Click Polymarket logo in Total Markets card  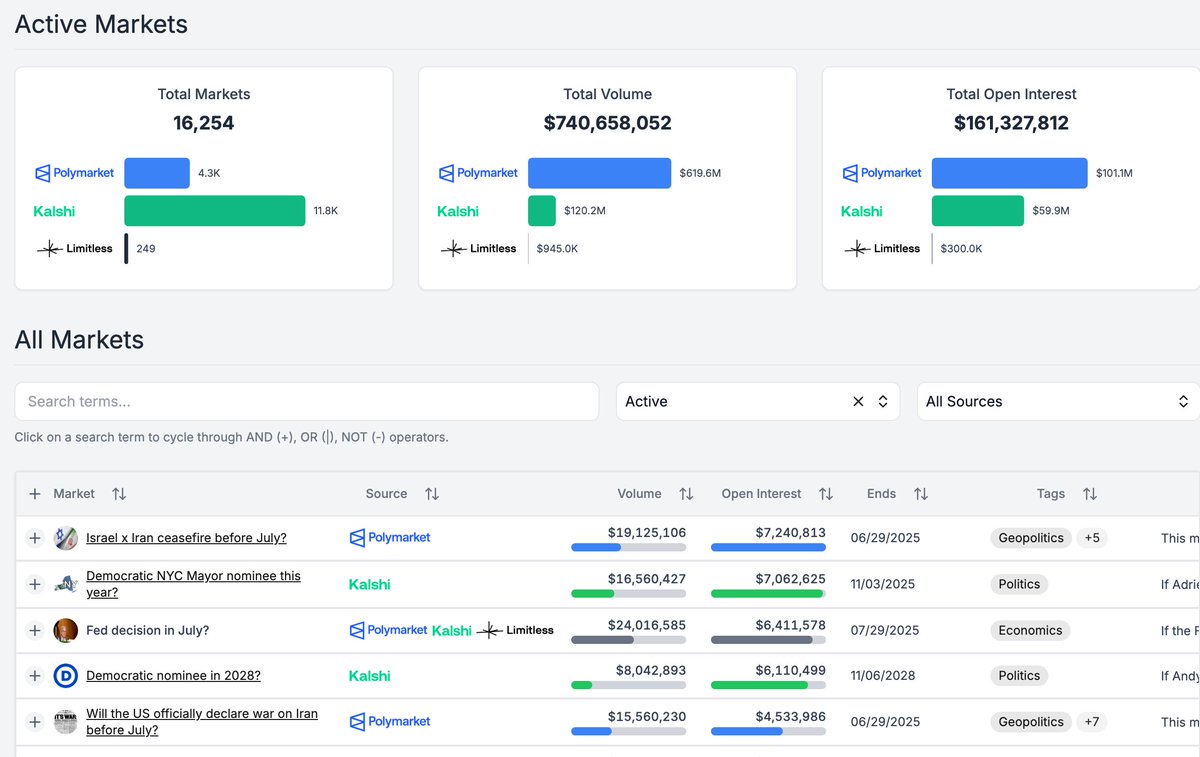pyautogui.click(x=75, y=173)
